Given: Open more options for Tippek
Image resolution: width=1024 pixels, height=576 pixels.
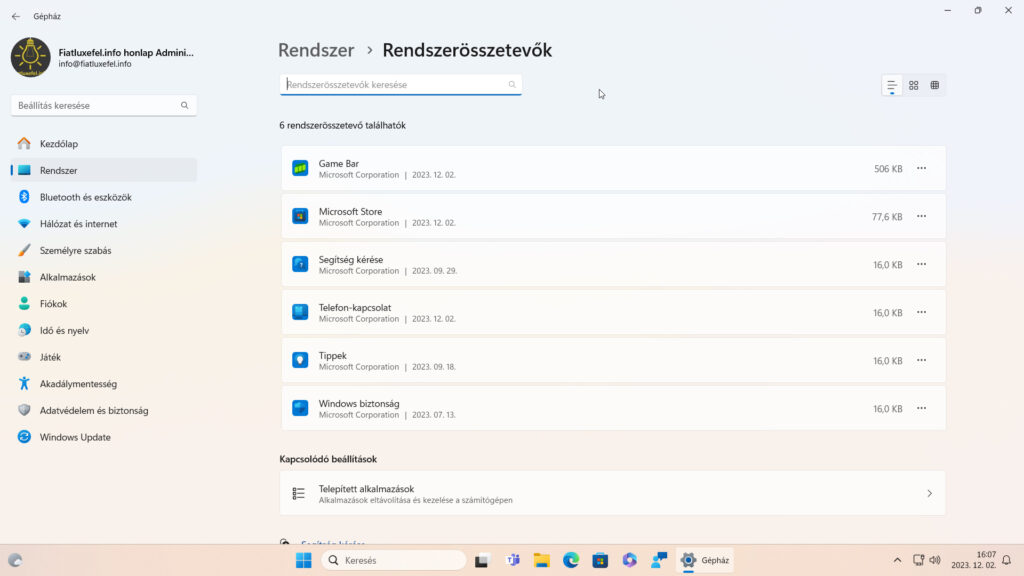Looking at the screenshot, I should coord(921,360).
